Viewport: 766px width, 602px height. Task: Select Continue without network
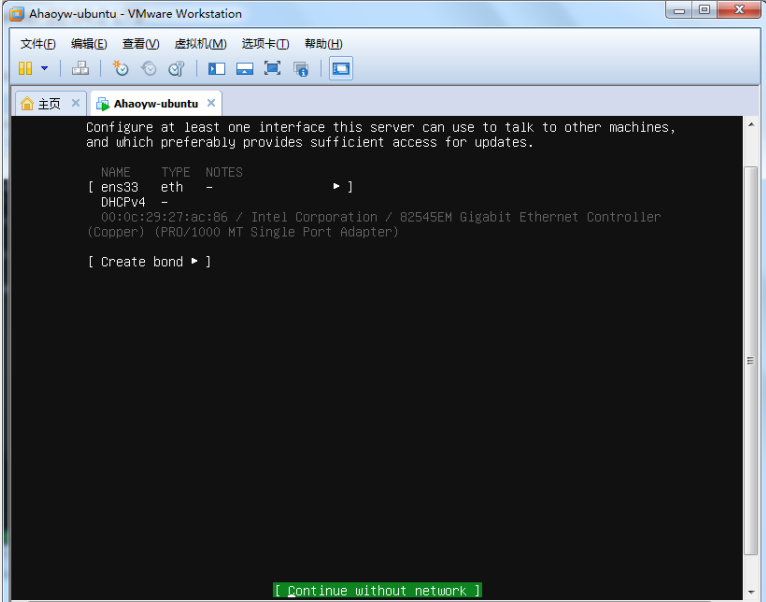pos(377,591)
